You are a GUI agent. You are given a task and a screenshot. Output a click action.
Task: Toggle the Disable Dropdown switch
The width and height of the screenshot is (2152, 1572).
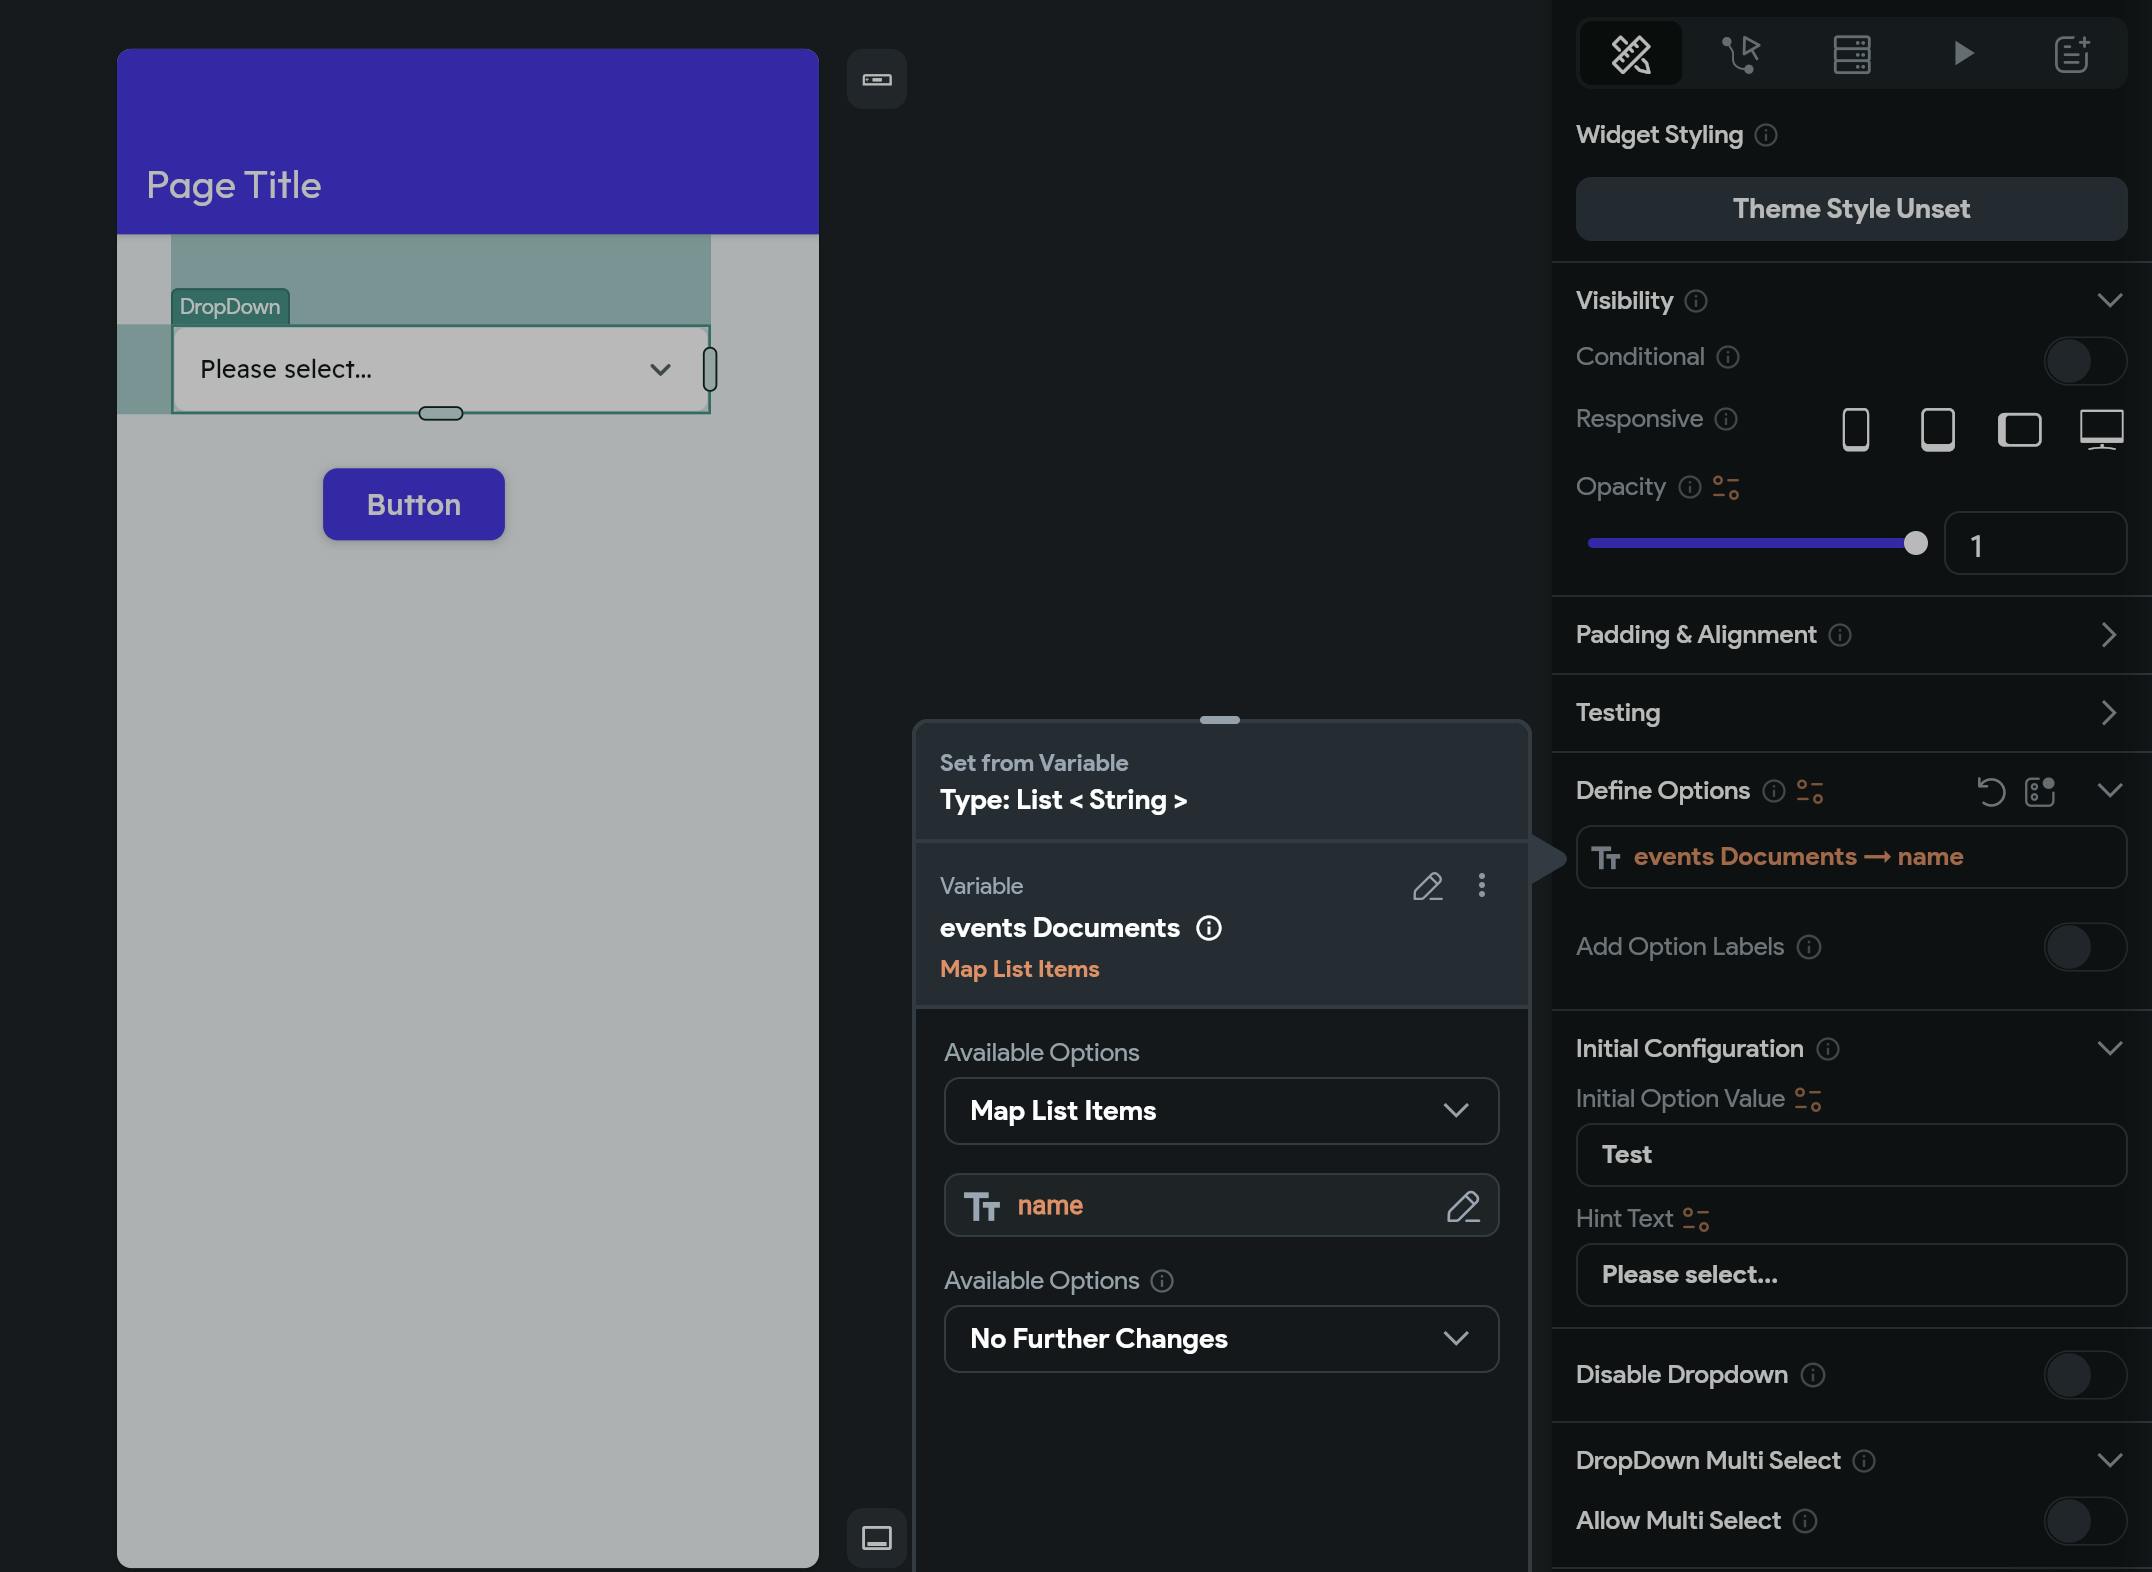pyautogui.click(x=2084, y=1376)
